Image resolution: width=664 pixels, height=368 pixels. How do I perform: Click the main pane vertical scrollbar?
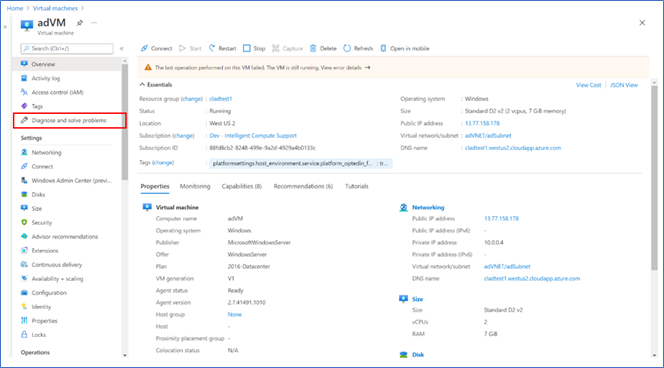(654, 178)
